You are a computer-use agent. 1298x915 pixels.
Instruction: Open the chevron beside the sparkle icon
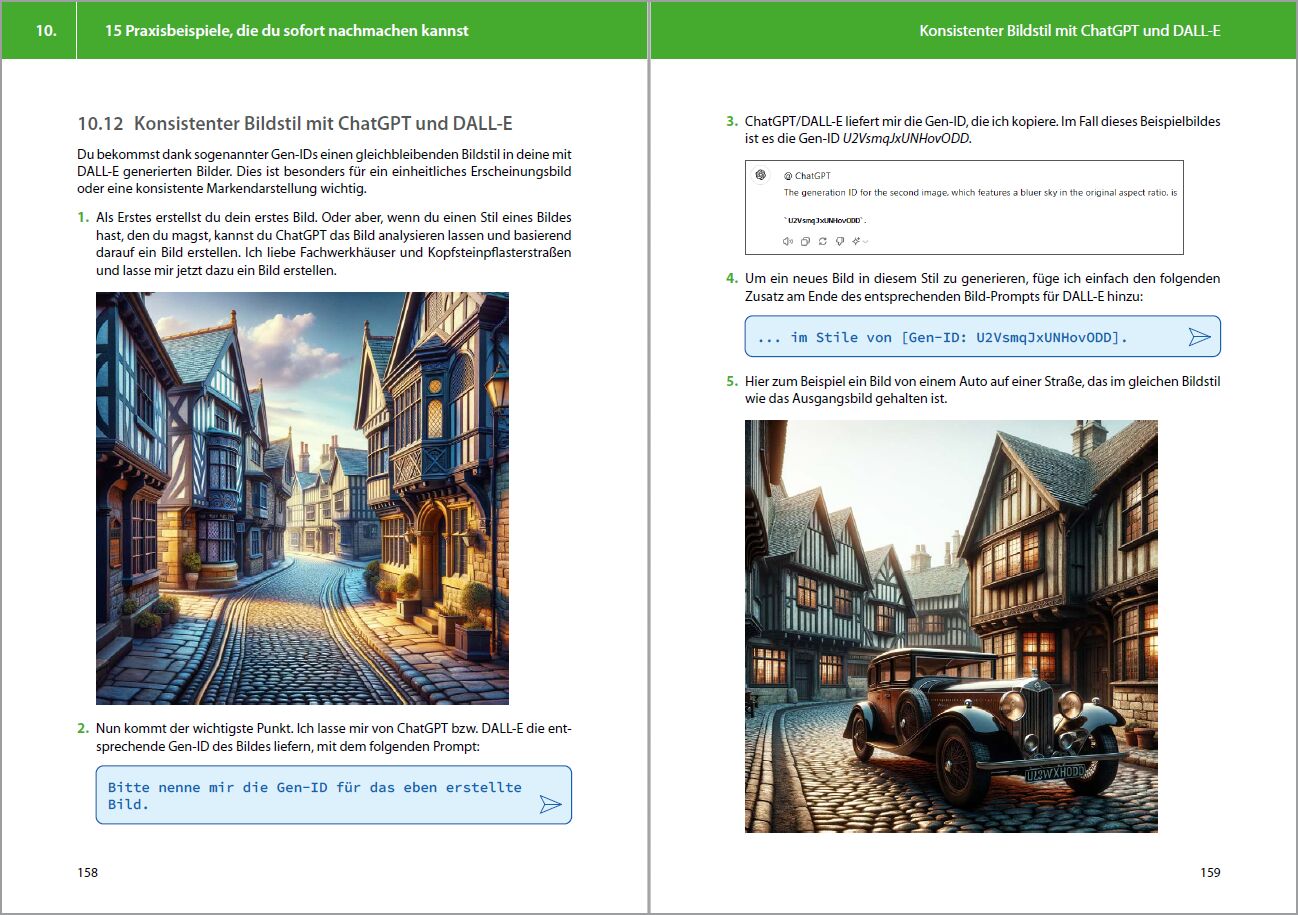865,241
